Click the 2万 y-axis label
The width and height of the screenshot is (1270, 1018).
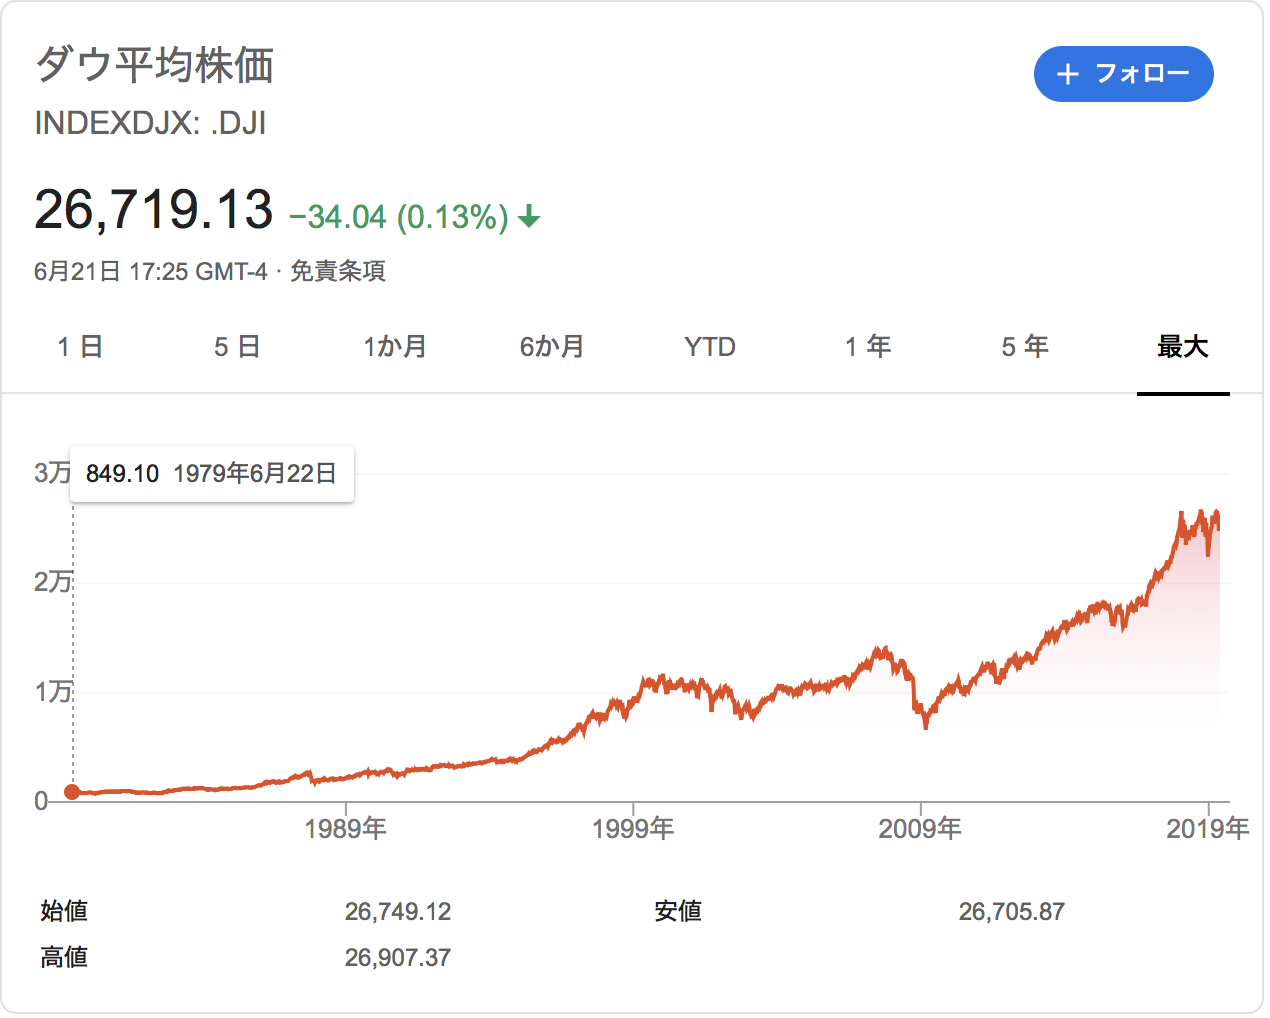53,582
